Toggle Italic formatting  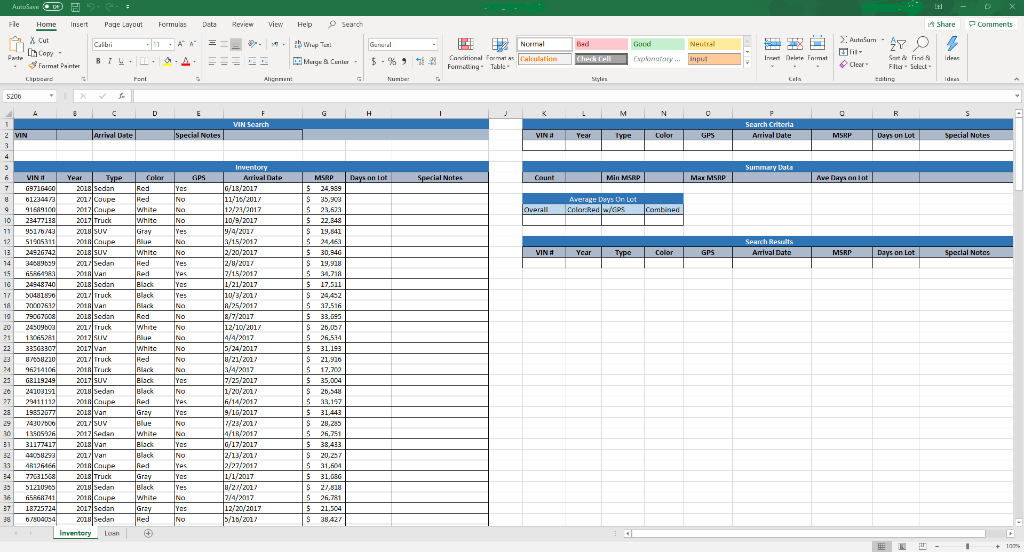coord(110,61)
